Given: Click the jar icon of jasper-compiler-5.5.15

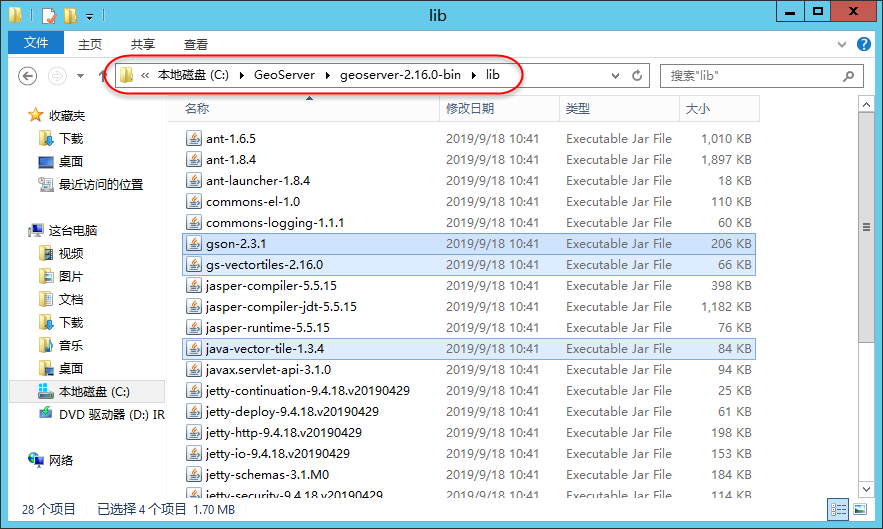Looking at the screenshot, I should (194, 286).
